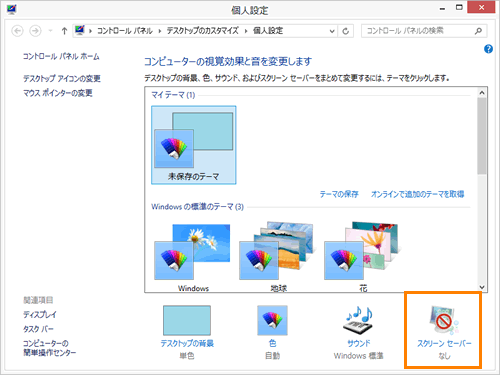Screen dimensions: 500x375
Task: Open the recent locations dropdown arrow
Action: [50, 31]
